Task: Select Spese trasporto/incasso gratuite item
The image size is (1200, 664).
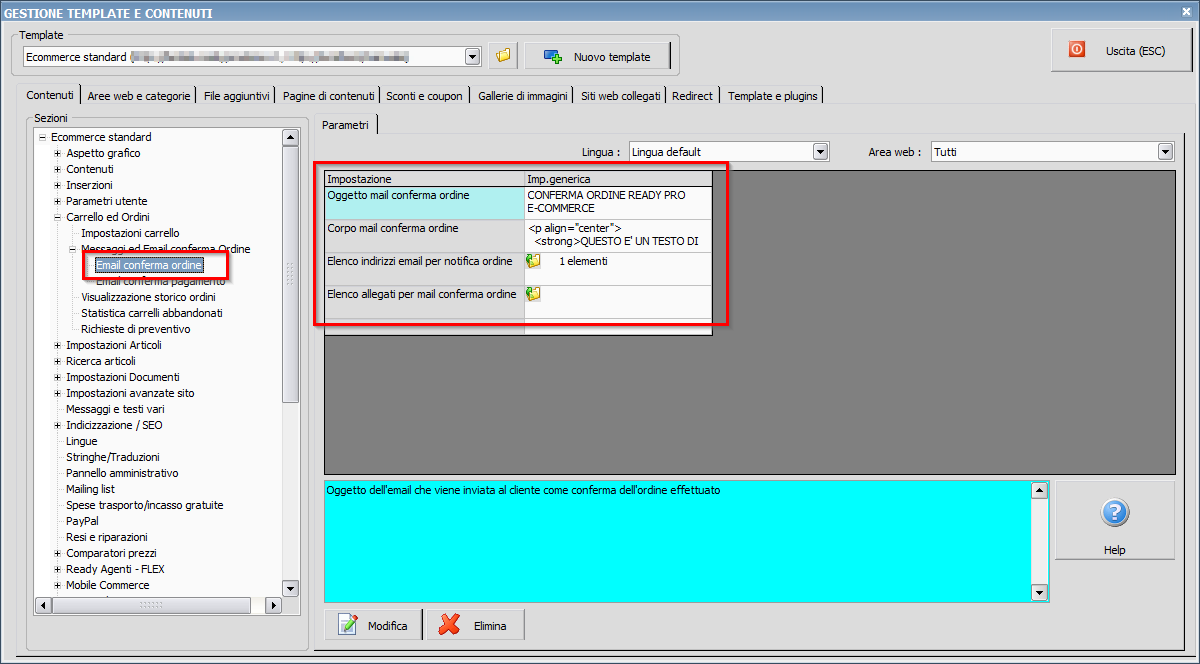Action: (x=145, y=505)
